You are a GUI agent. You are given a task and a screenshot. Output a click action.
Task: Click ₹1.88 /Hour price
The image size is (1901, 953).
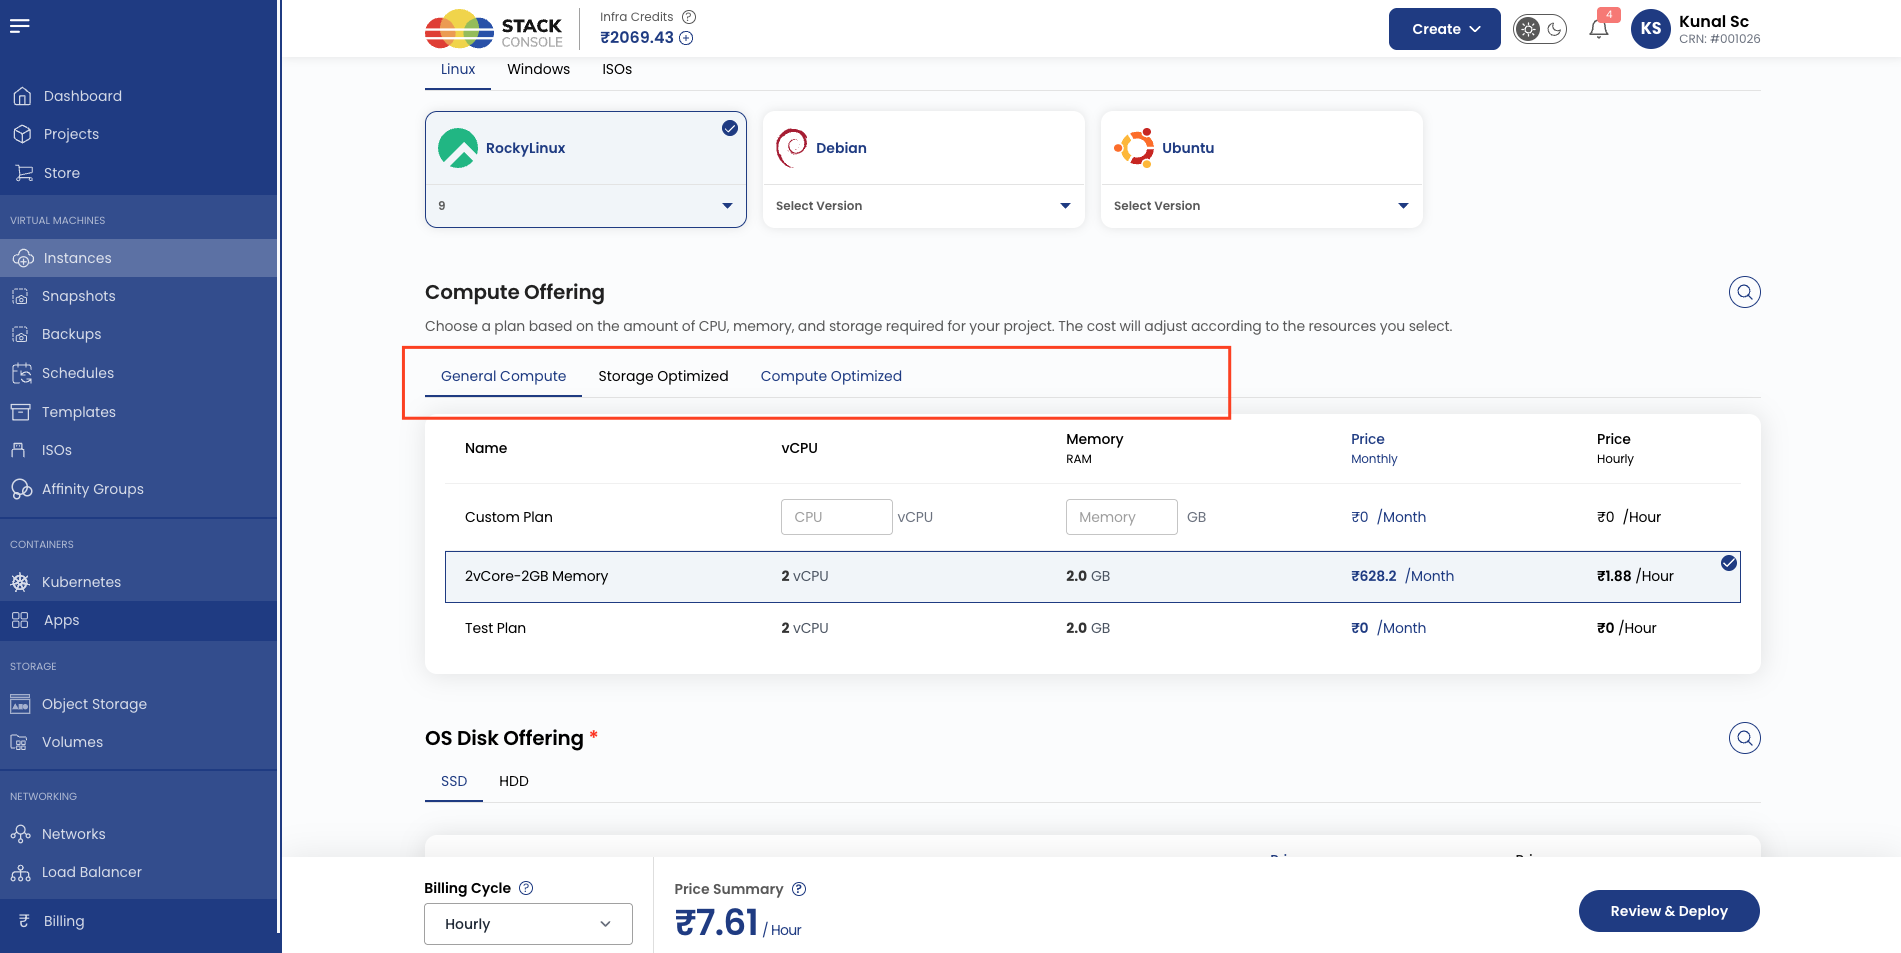click(1635, 576)
